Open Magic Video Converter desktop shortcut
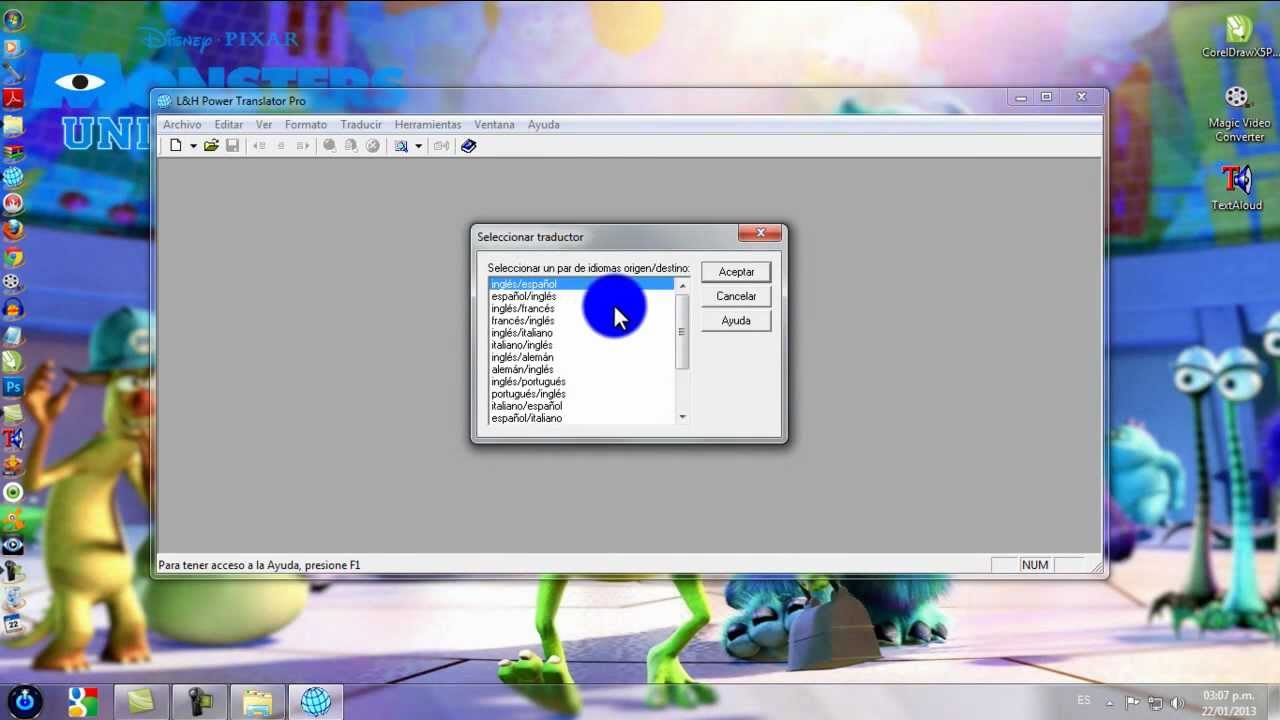1280x720 pixels. tap(1239, 113)
